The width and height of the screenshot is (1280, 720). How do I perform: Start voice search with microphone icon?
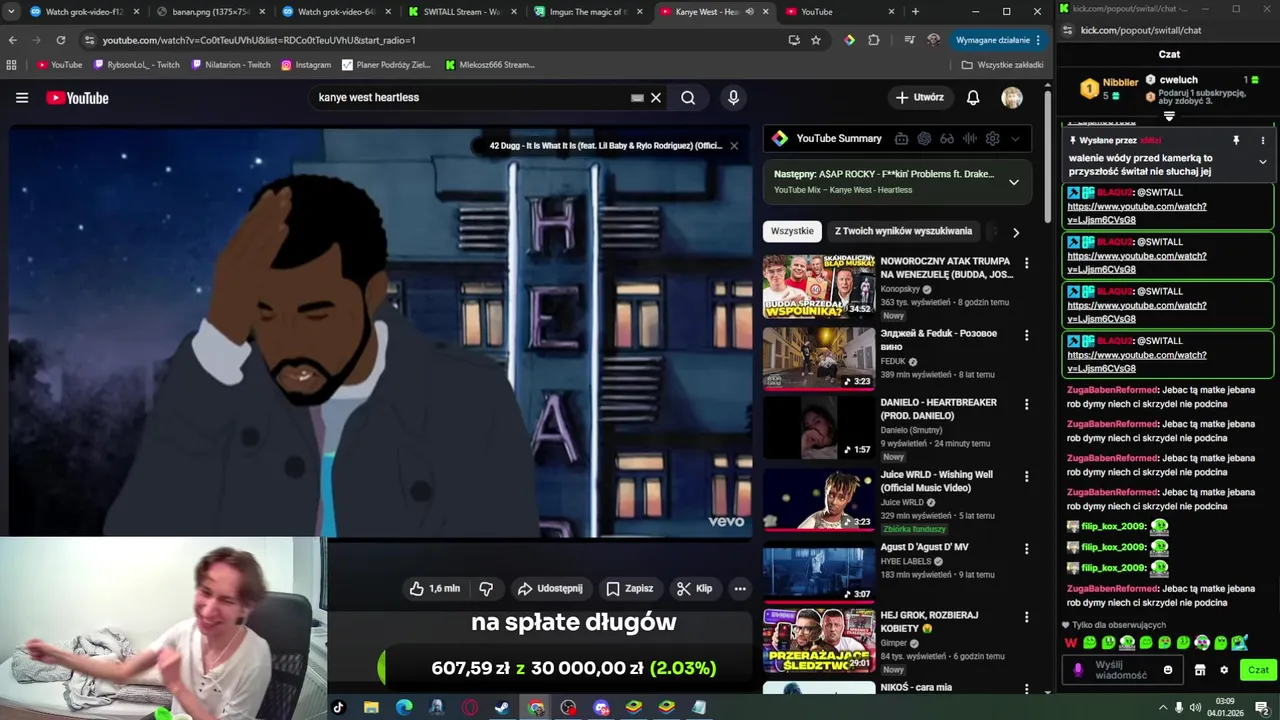(733, 98)
